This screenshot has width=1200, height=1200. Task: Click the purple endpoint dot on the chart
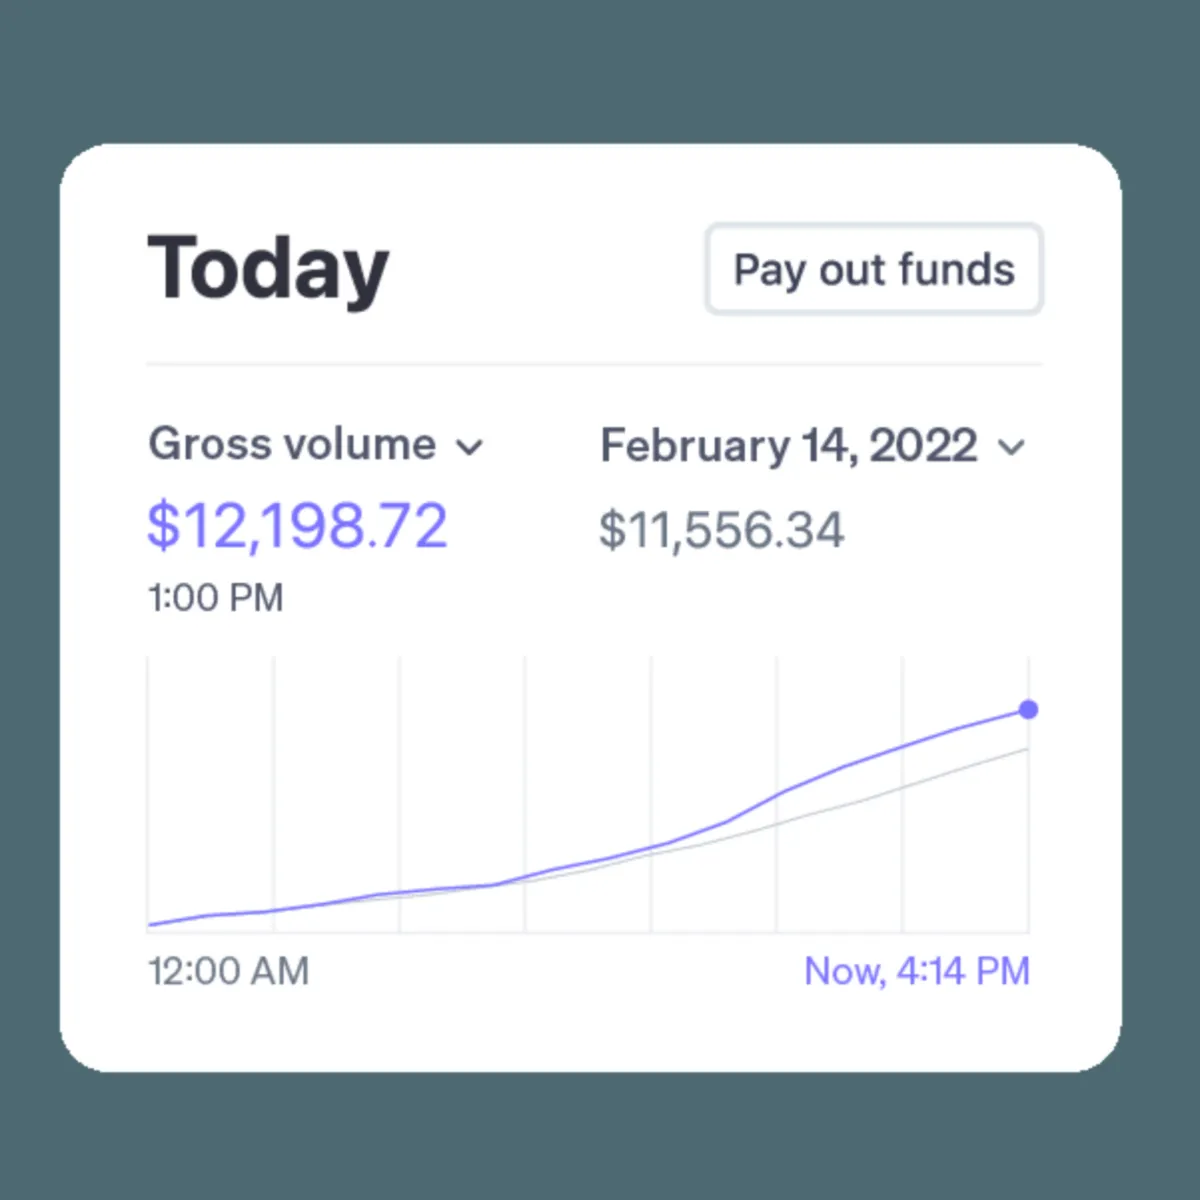[x=1028, y=710]
